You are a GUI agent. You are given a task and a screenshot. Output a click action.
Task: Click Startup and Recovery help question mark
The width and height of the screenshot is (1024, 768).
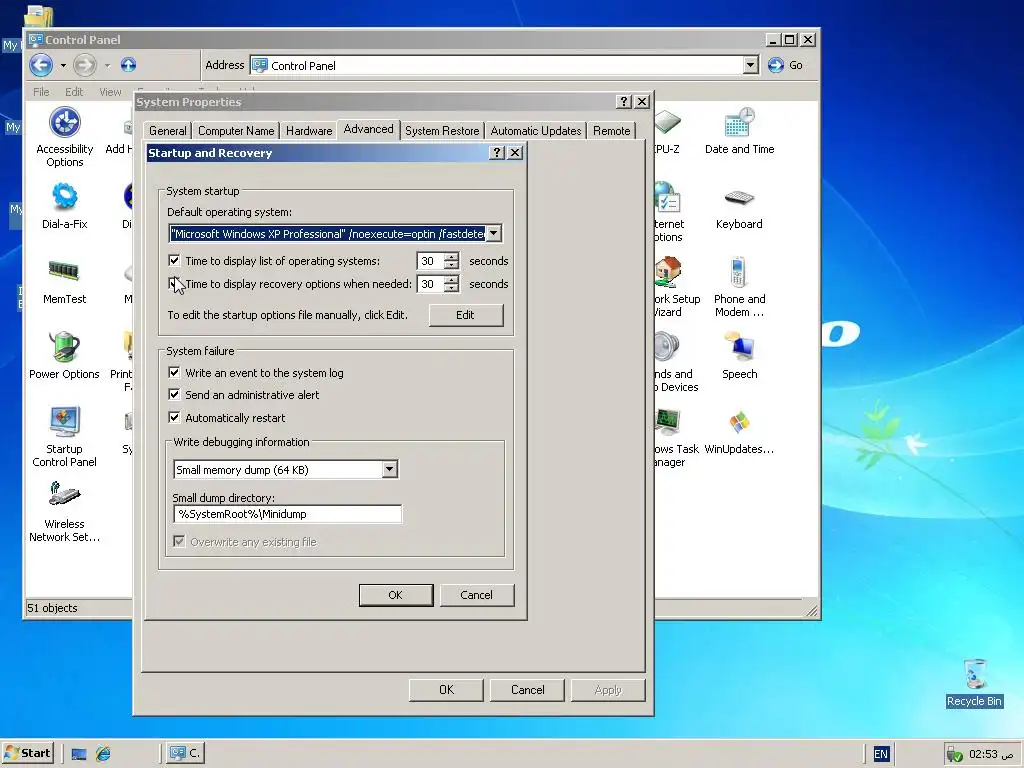point(497,152)
